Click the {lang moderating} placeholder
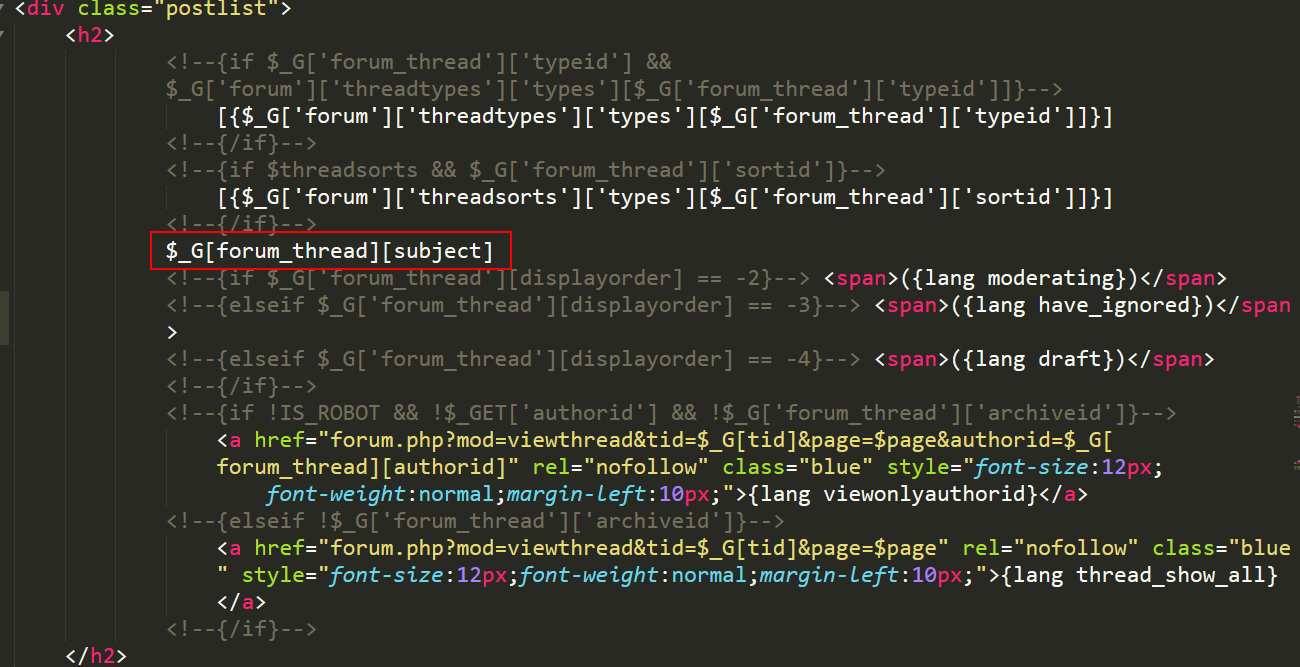Screen dimensions: 1300x667 coord(1014,278)
